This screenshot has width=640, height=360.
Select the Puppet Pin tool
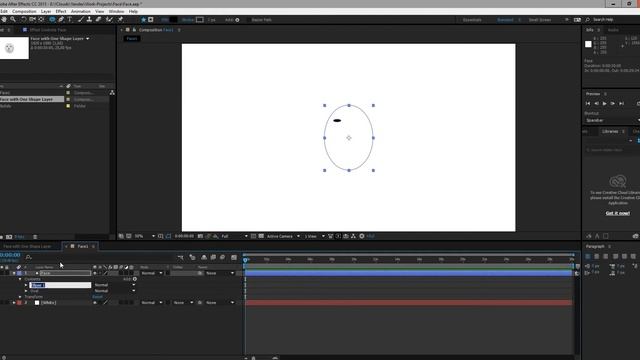point(120,19)
